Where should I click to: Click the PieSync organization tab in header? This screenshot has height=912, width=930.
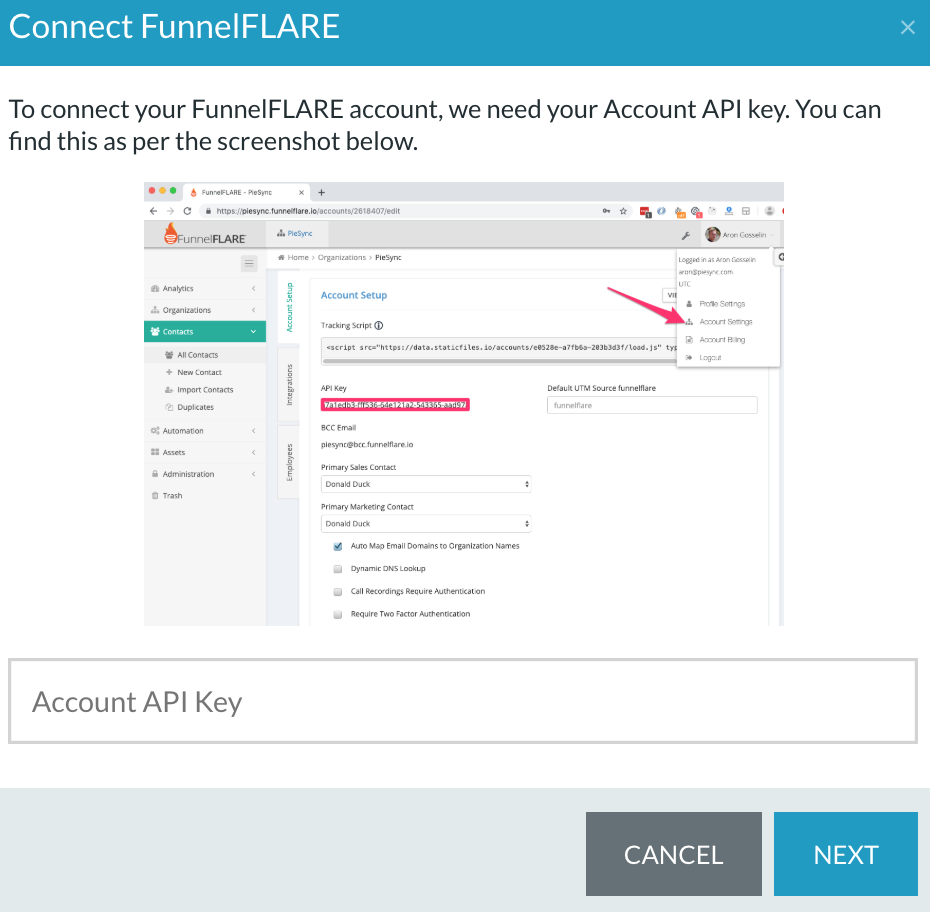pyautogui.click(x=295, y=234)
